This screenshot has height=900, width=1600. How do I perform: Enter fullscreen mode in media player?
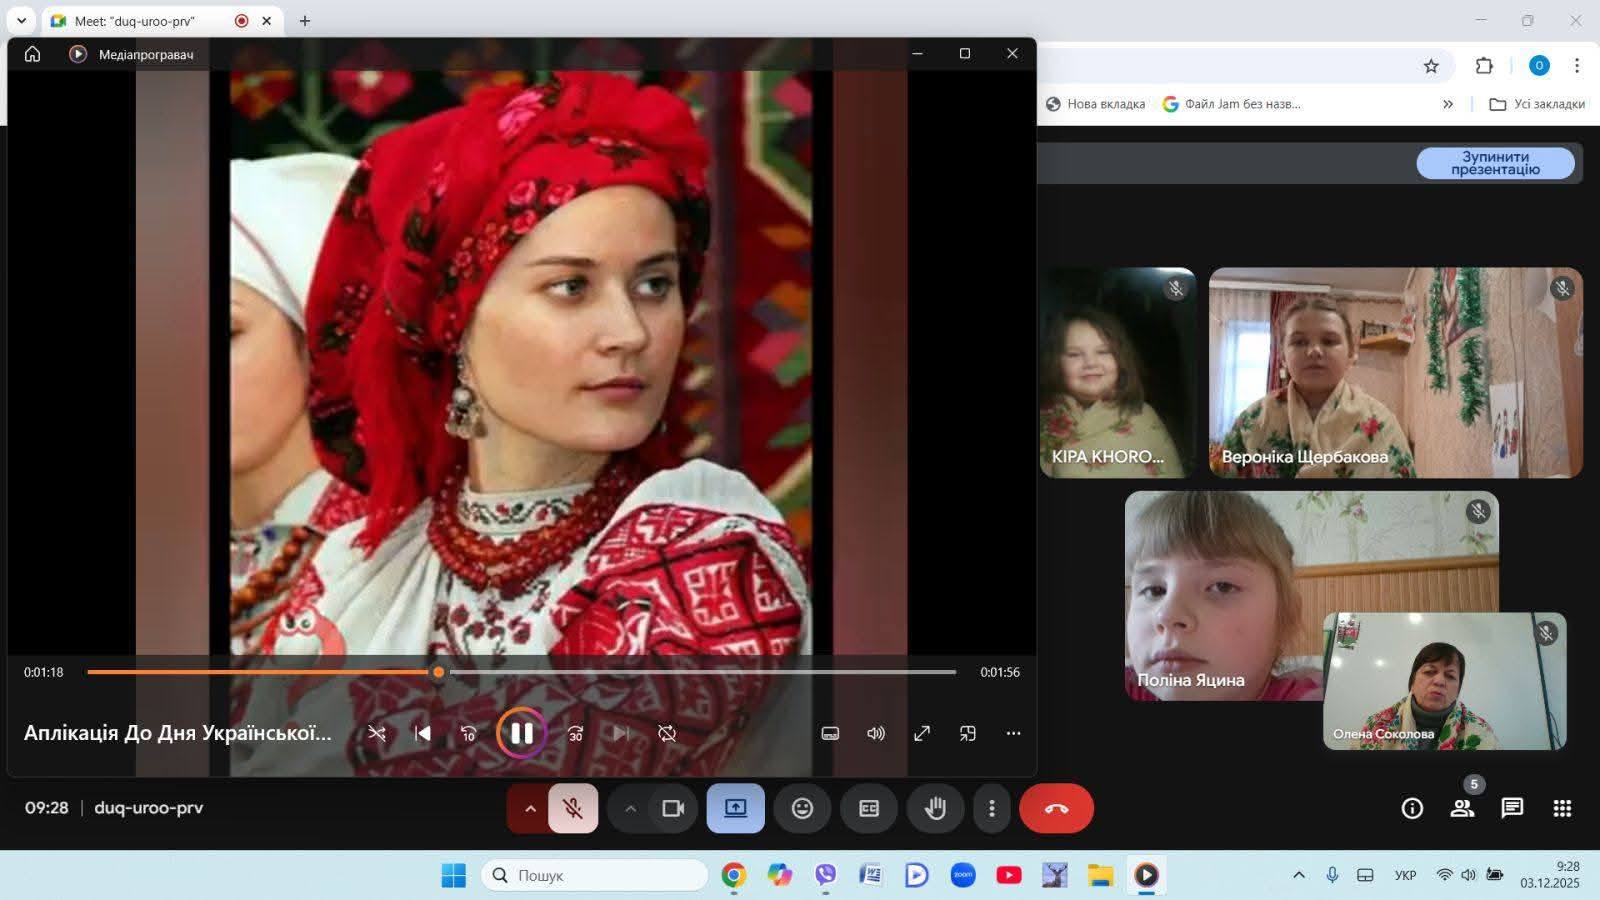point(922,733)
